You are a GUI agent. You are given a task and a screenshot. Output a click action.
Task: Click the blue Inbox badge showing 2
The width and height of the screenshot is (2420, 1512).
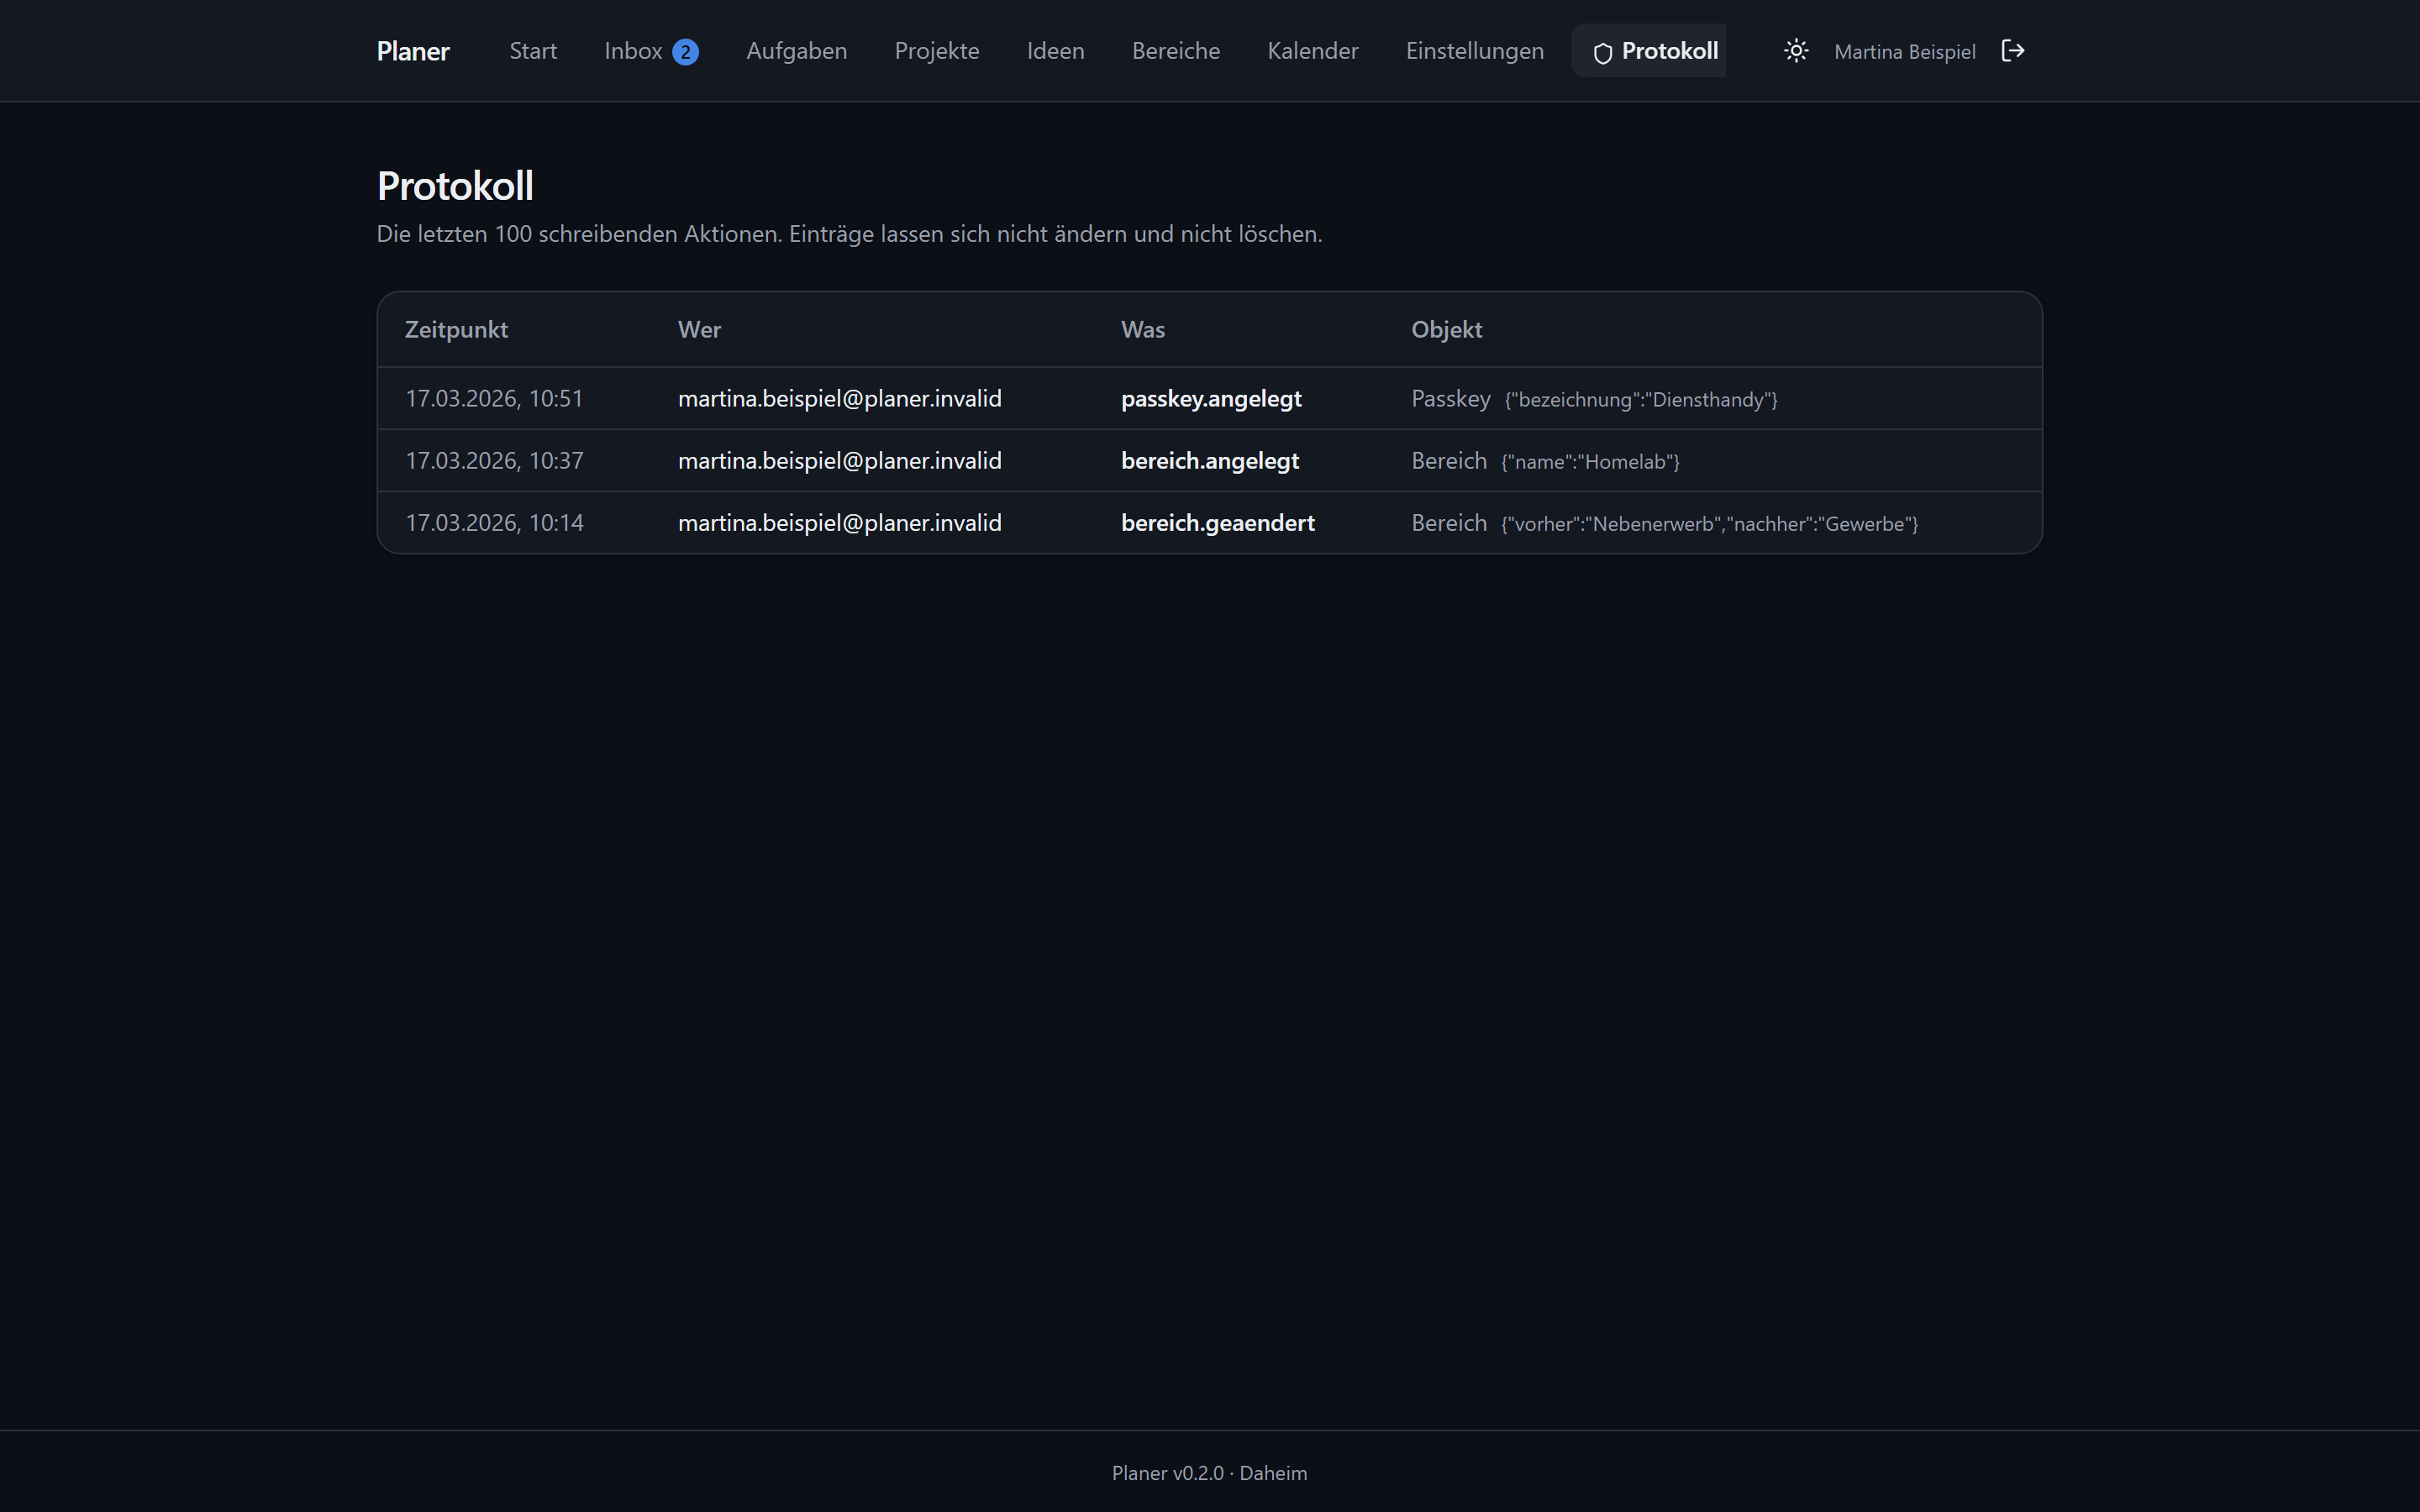pos(685,52)
